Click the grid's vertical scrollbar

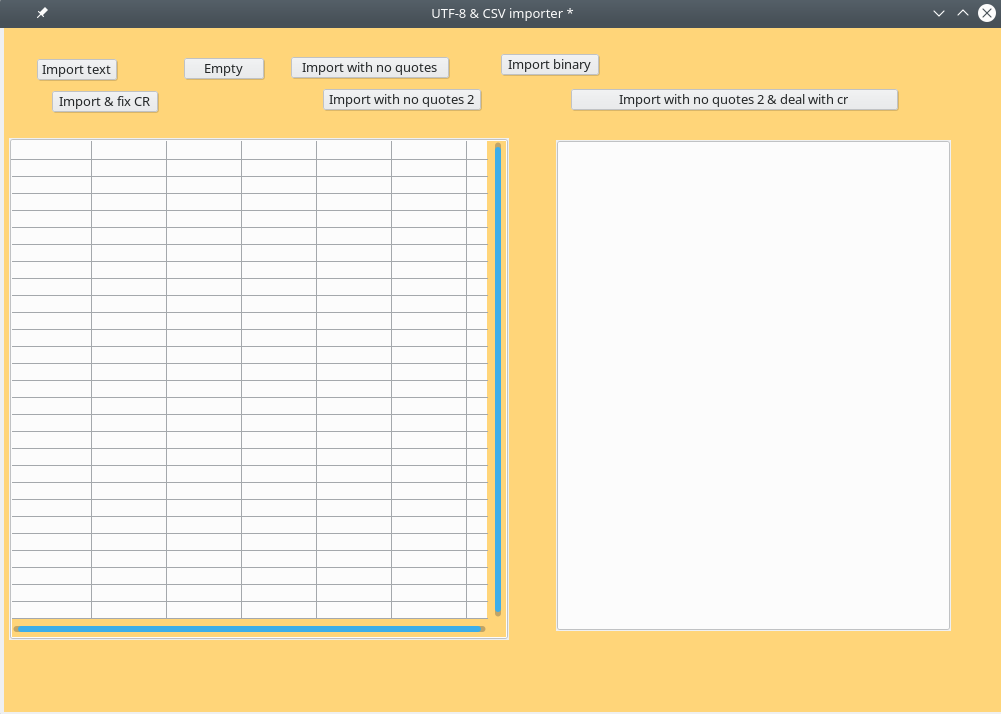(498, 380)
